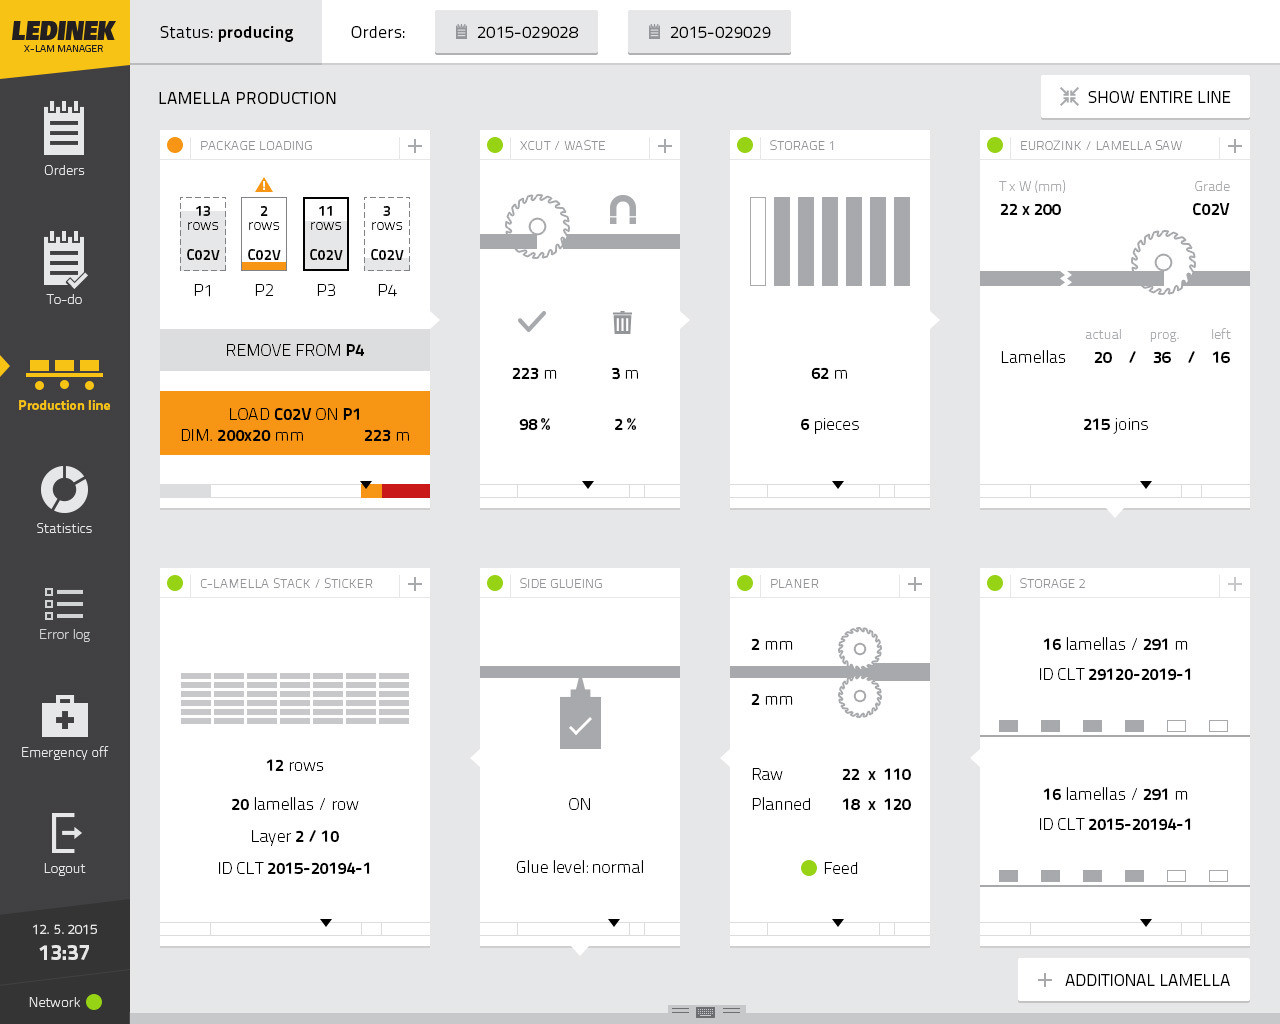
Task: Select package slot P3 with 11 rows
Action: coord(326,234)
